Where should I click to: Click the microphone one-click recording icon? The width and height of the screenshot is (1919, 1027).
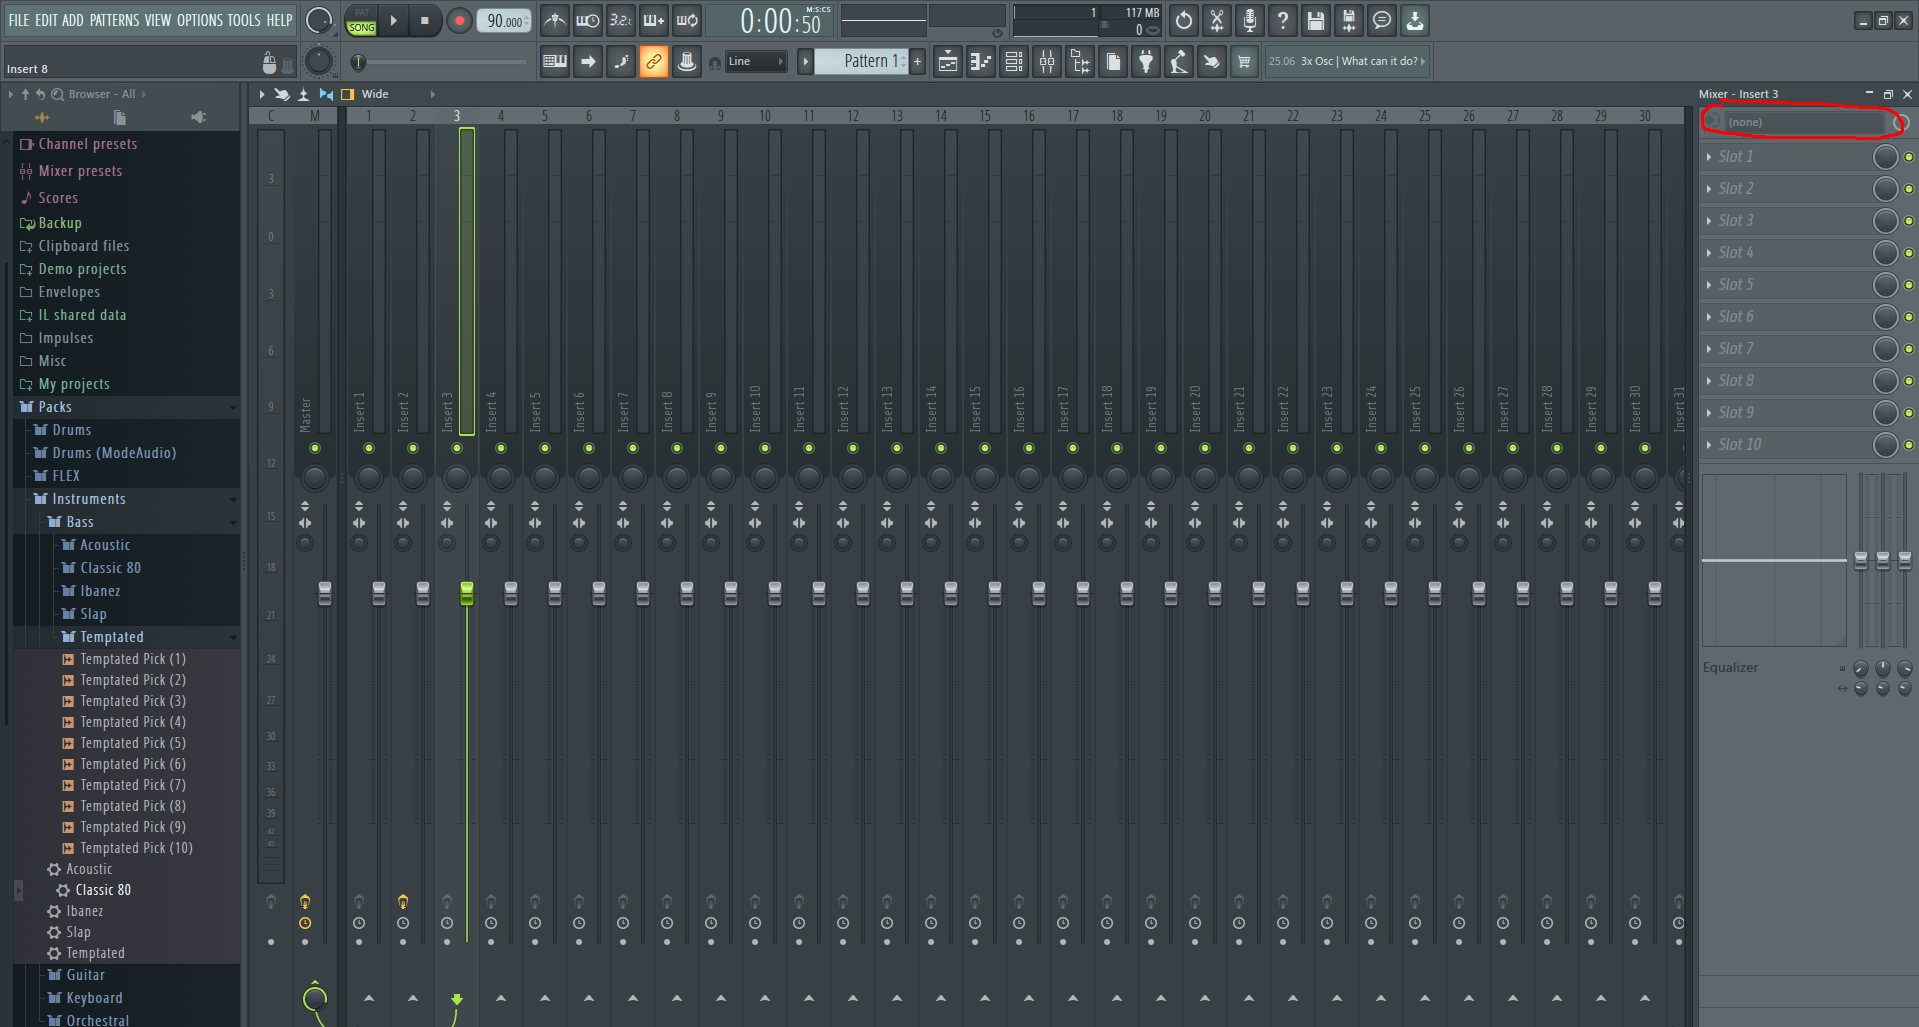click(x=1250, y=20)
